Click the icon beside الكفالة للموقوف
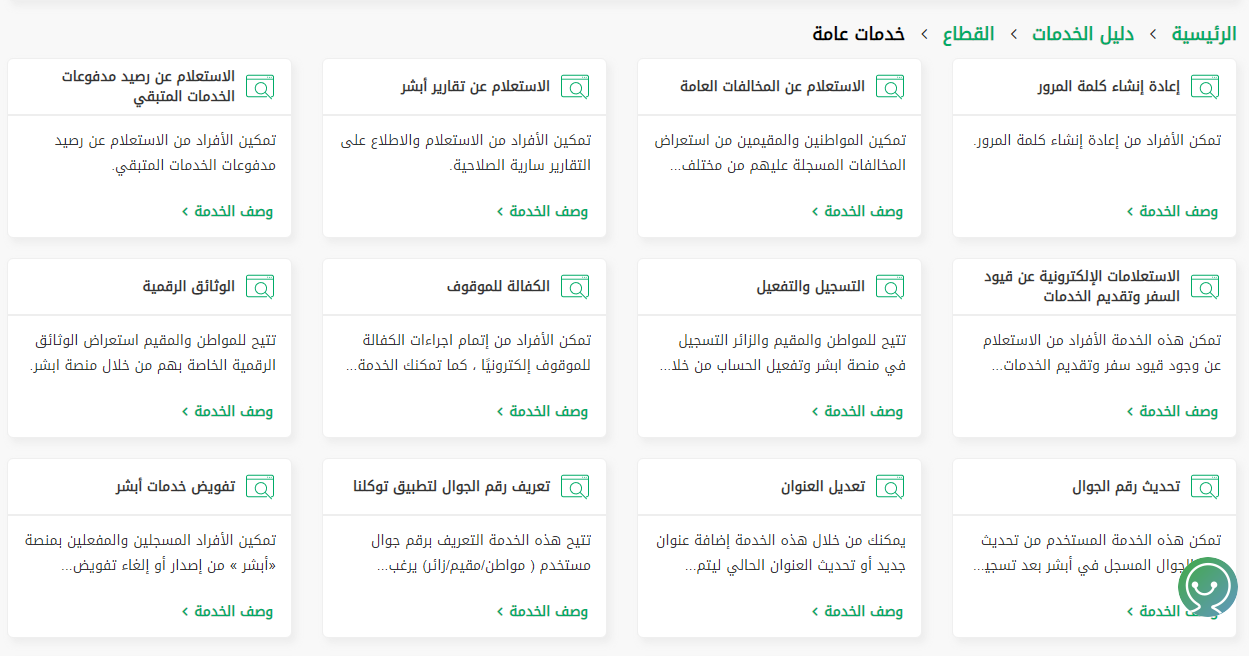 (575, 287)
